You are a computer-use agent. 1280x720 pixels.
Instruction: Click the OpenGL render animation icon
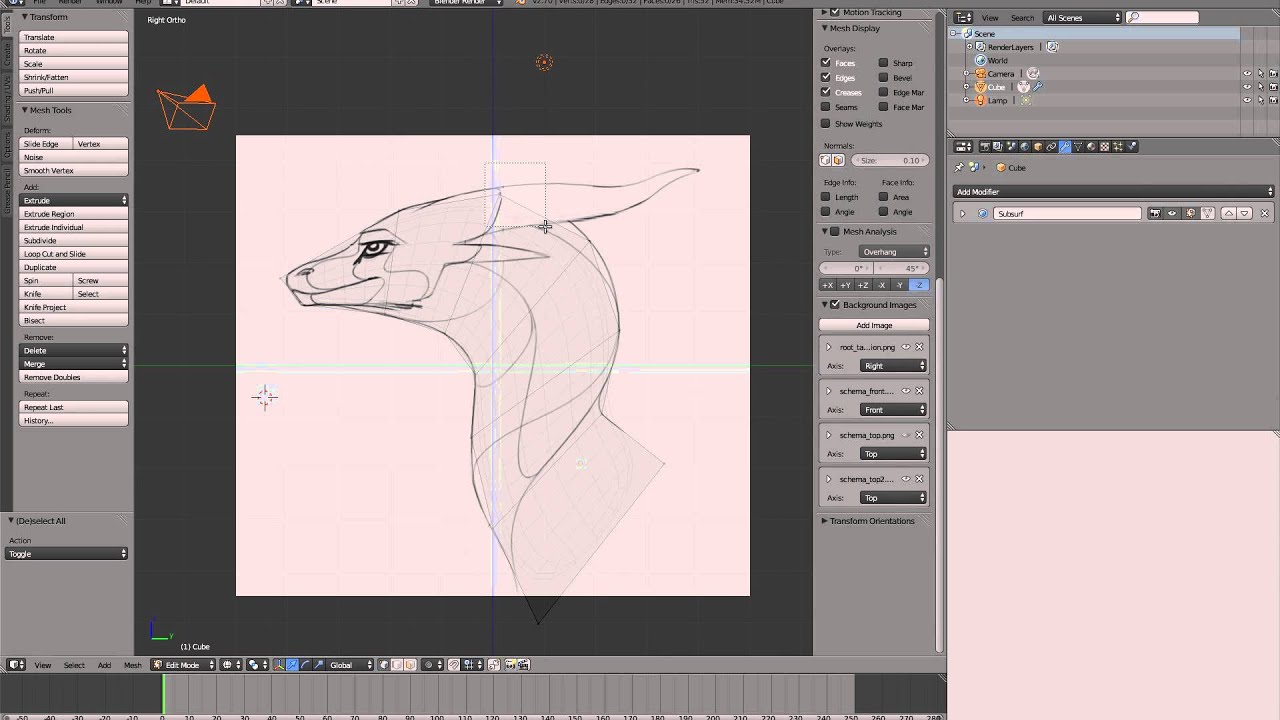(x=523, y=665)
